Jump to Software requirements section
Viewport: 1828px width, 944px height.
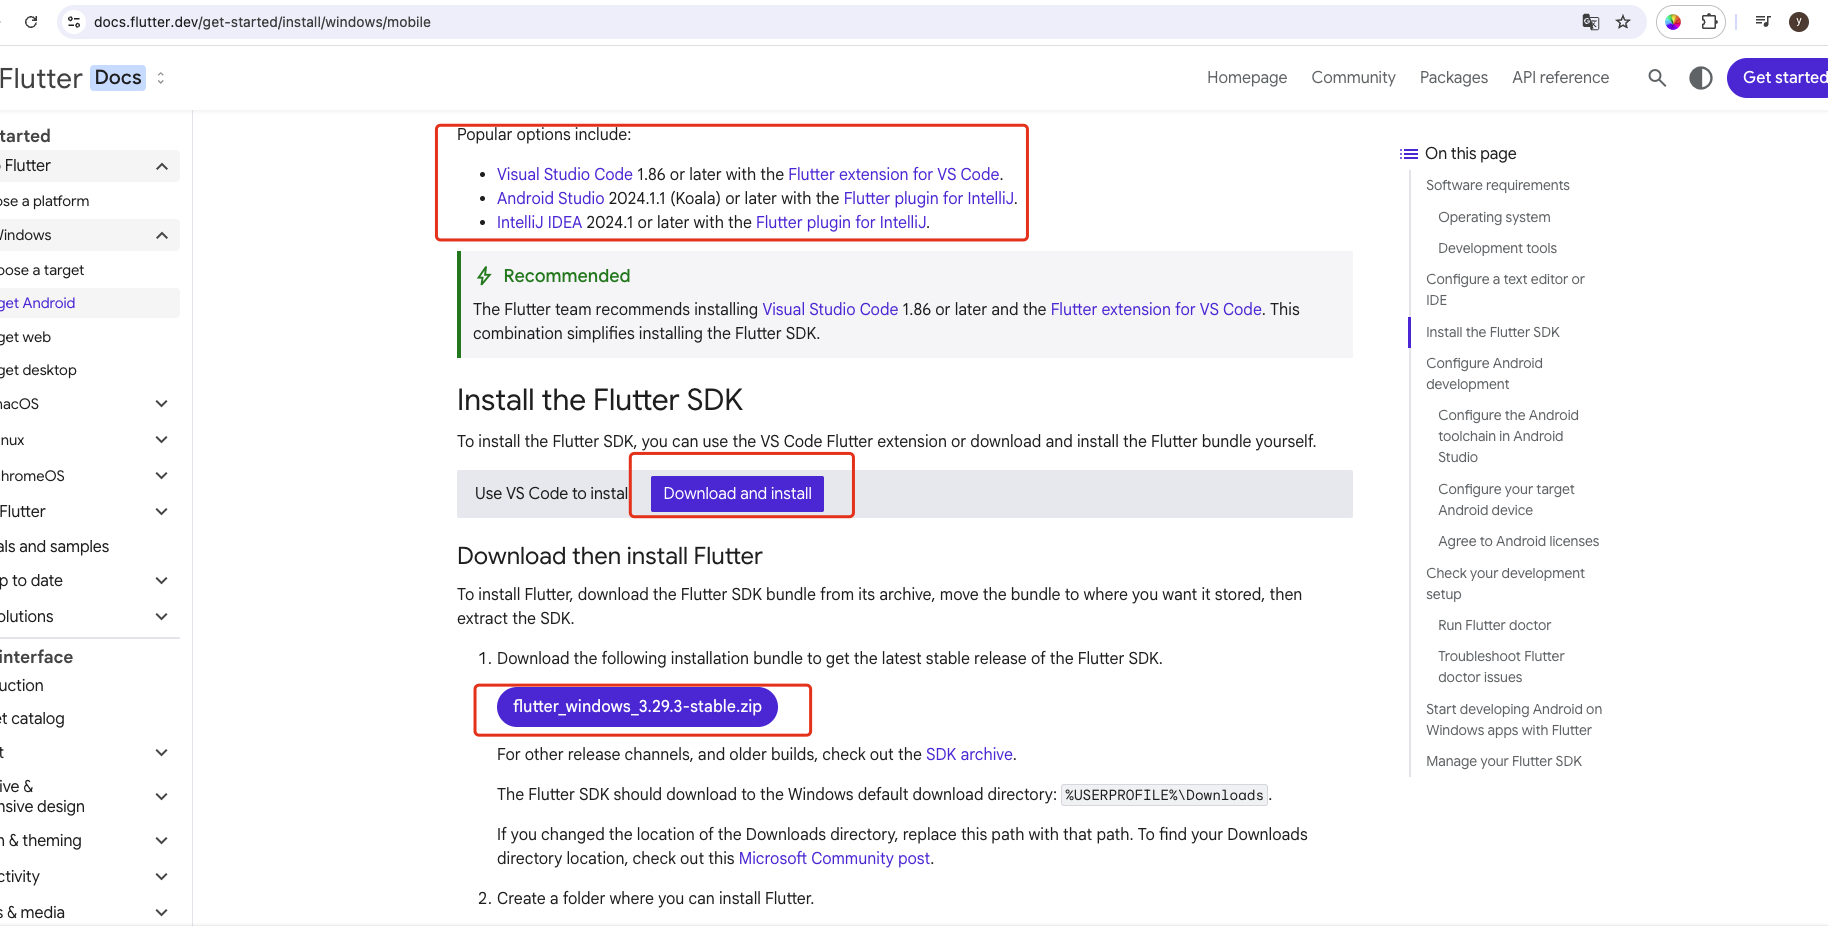pos(1497,185)
